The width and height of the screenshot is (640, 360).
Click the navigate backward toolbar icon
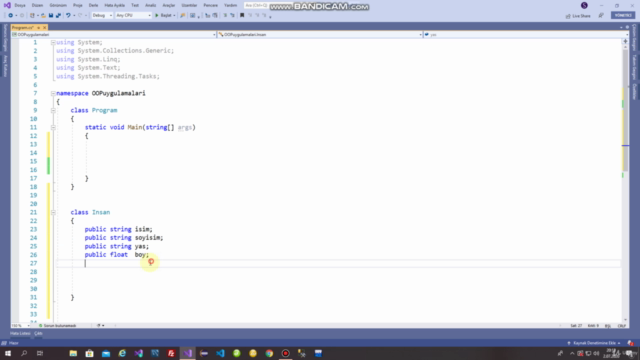click(x=10, y=16)
